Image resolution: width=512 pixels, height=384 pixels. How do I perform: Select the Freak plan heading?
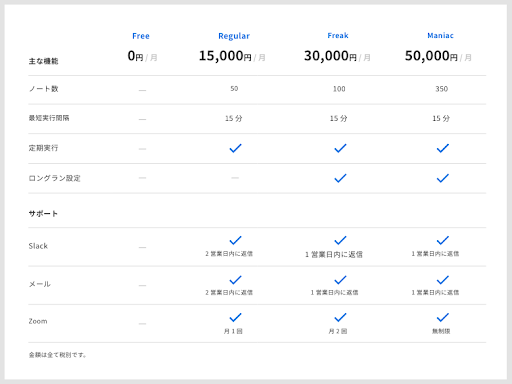click(338, 35)
